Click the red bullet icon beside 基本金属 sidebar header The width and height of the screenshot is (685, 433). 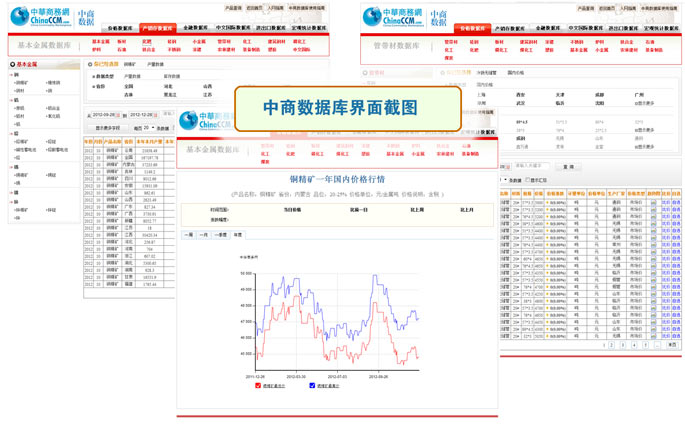pos(14,63)
